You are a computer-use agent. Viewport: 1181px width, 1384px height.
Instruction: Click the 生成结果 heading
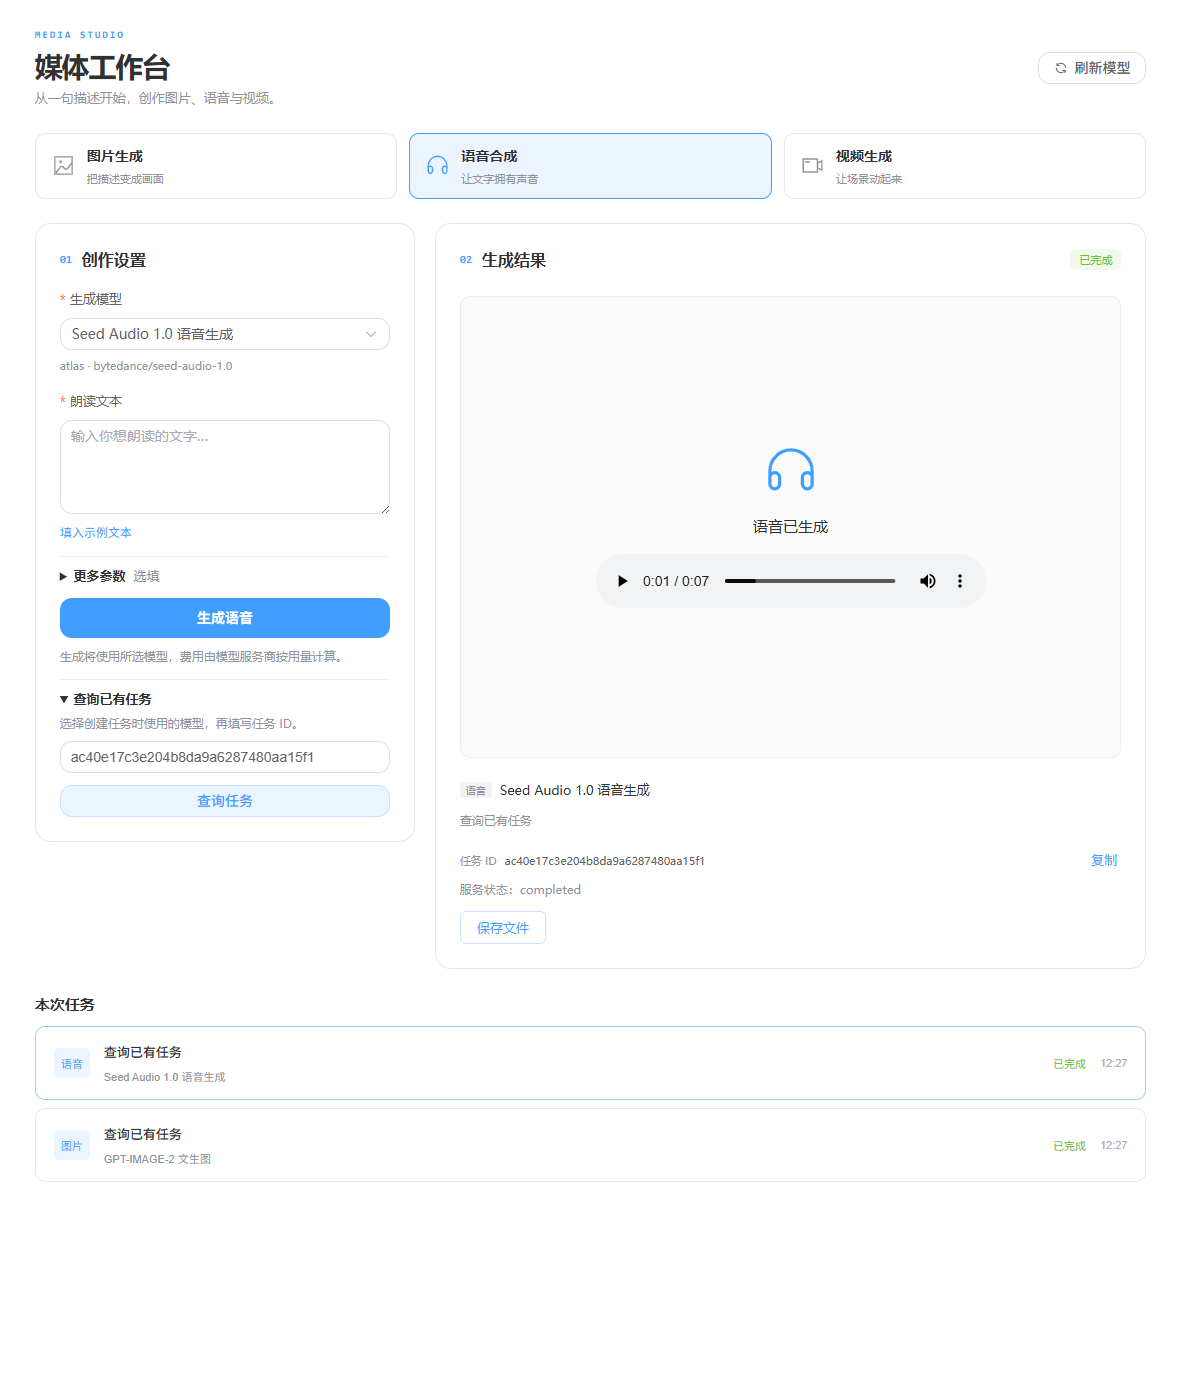point(514,260)
